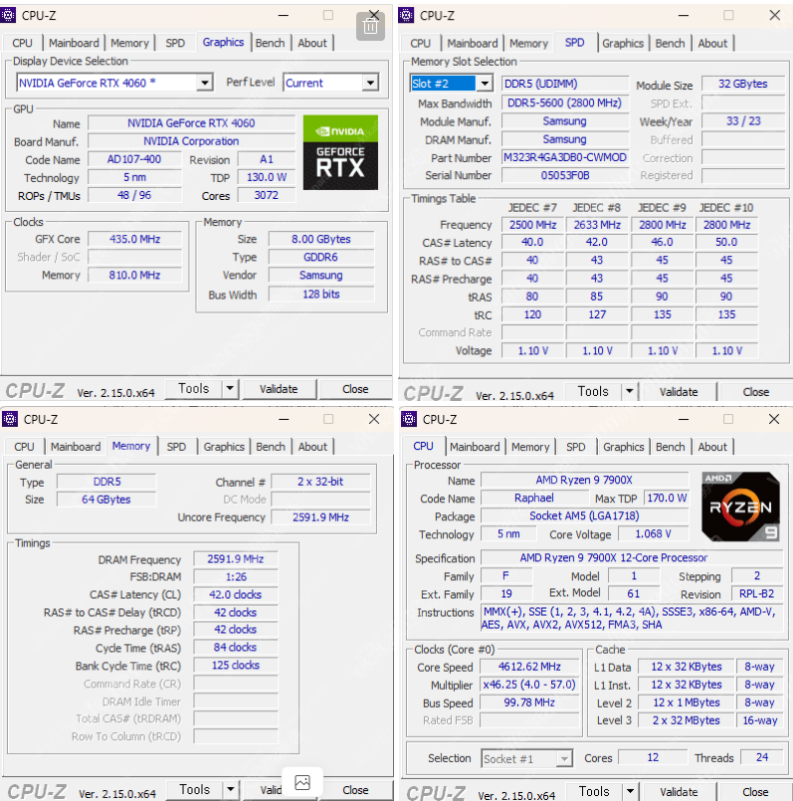793x801 pixels.
Task: Open the Slot #2 memory slot dropdown
Action: [x=484, y=83]
